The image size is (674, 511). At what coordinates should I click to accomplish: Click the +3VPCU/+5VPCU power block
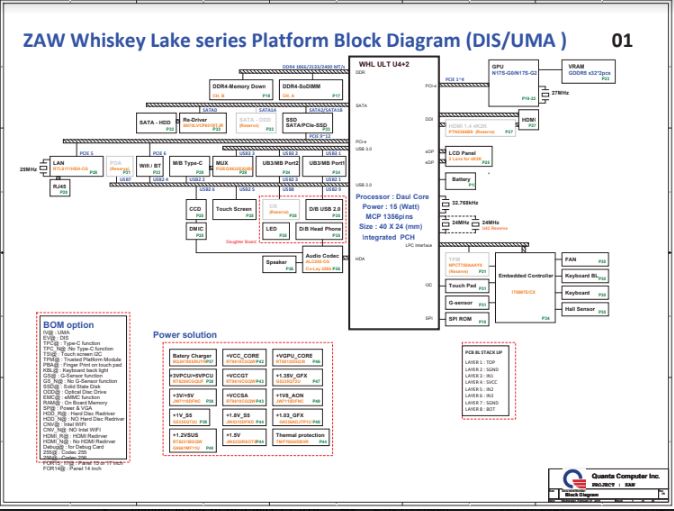tap(193, 378)
